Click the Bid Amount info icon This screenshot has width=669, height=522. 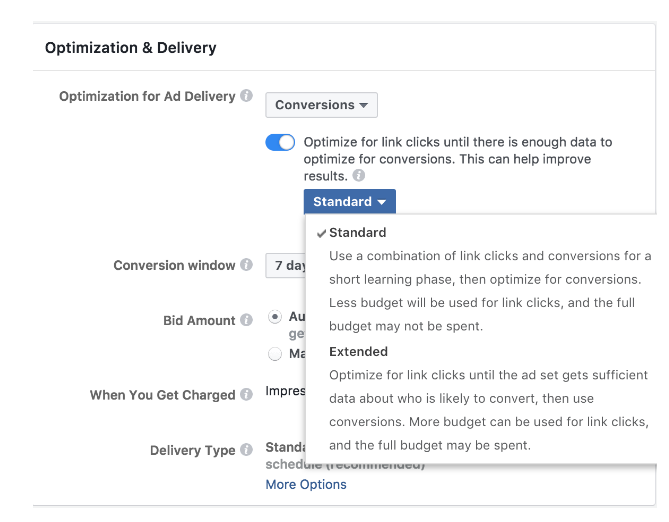(246, 321)
